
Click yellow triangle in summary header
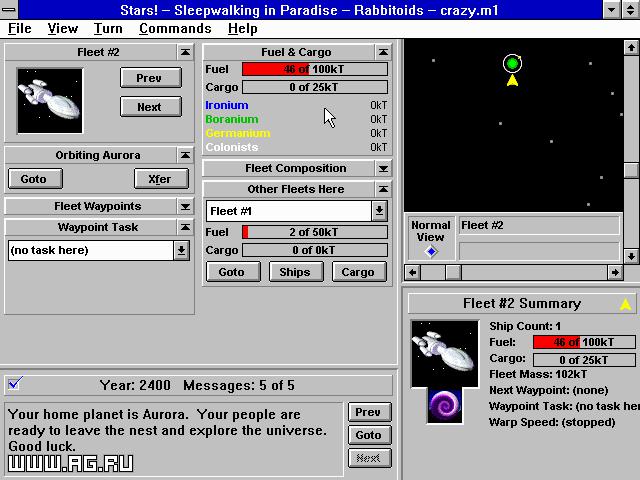626,304
